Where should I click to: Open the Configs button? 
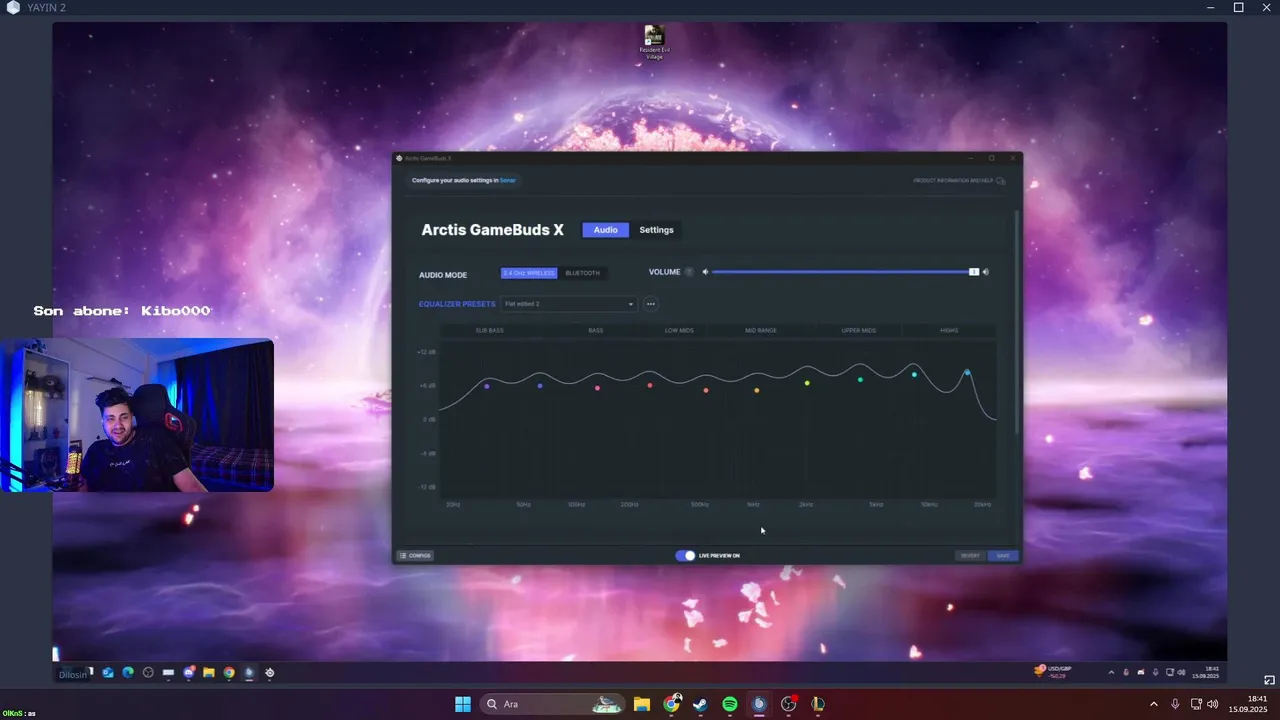[x=415, y=556]
